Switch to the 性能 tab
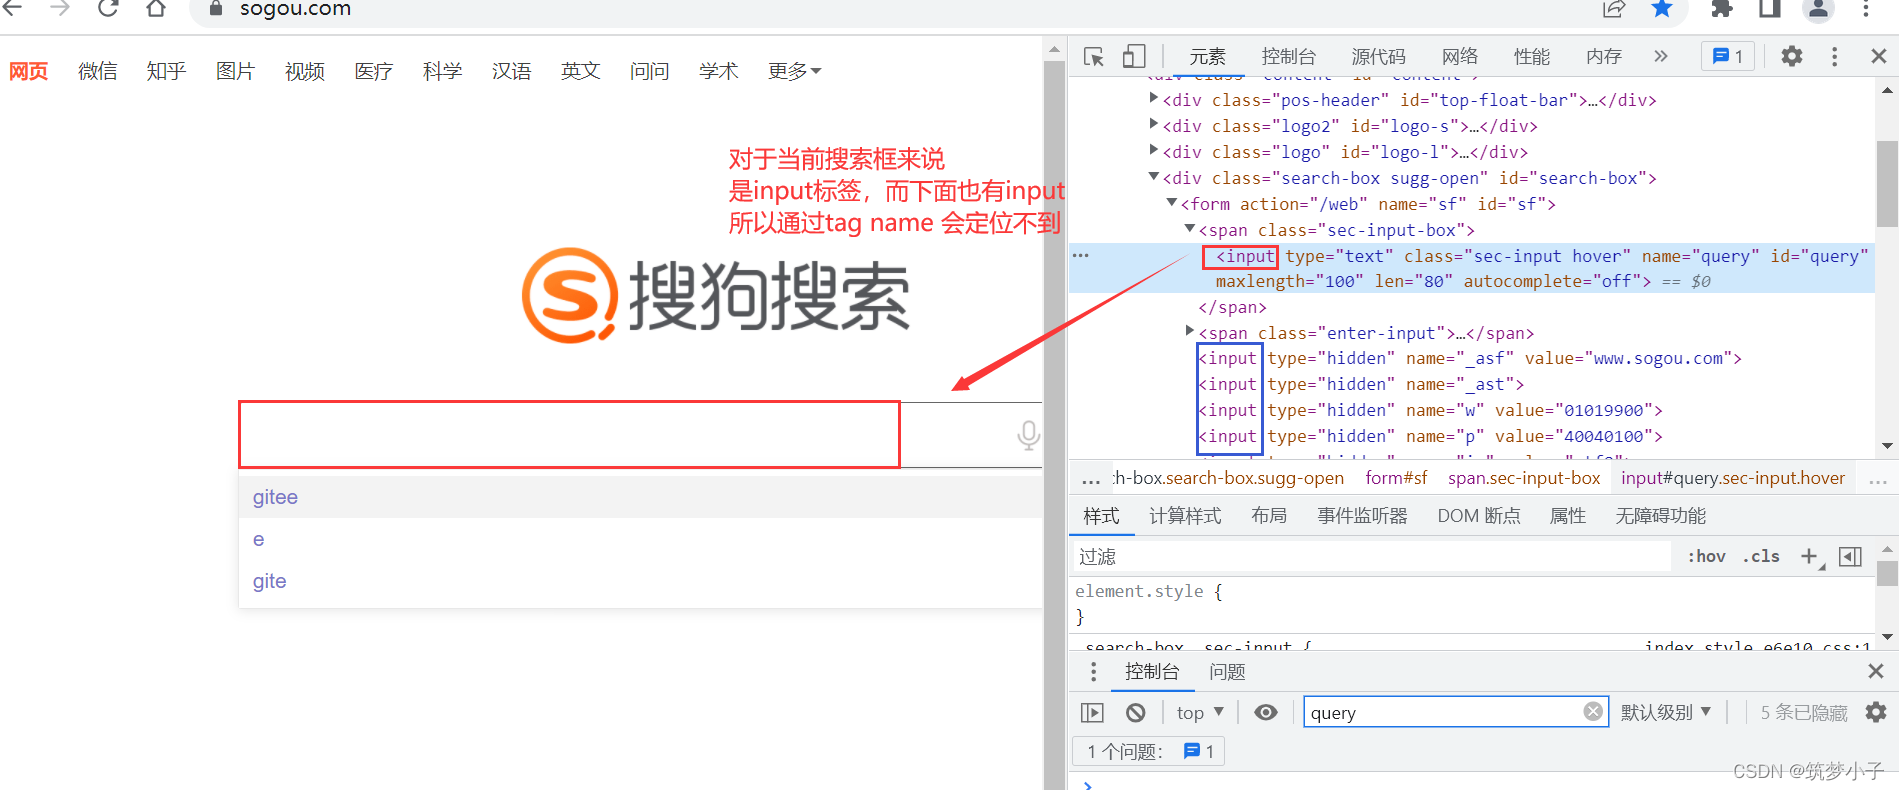 tap(1531, 57)
